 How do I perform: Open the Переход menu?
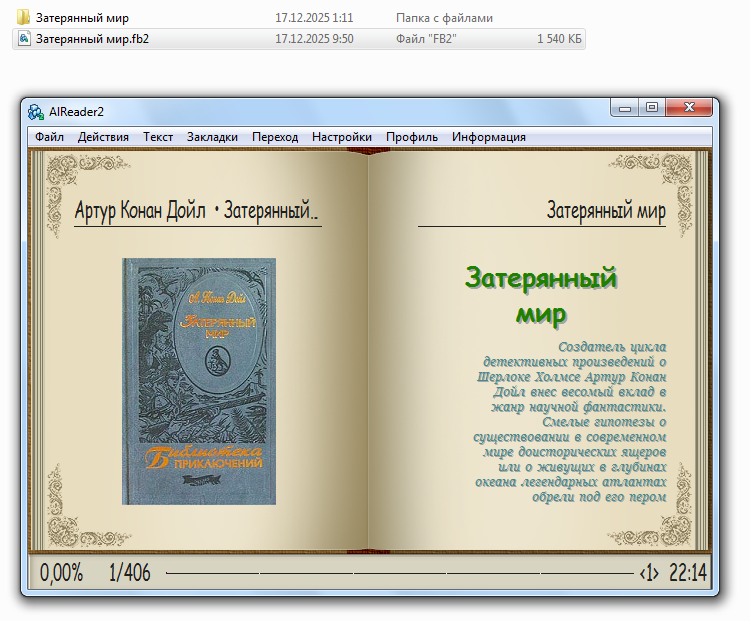275,137
